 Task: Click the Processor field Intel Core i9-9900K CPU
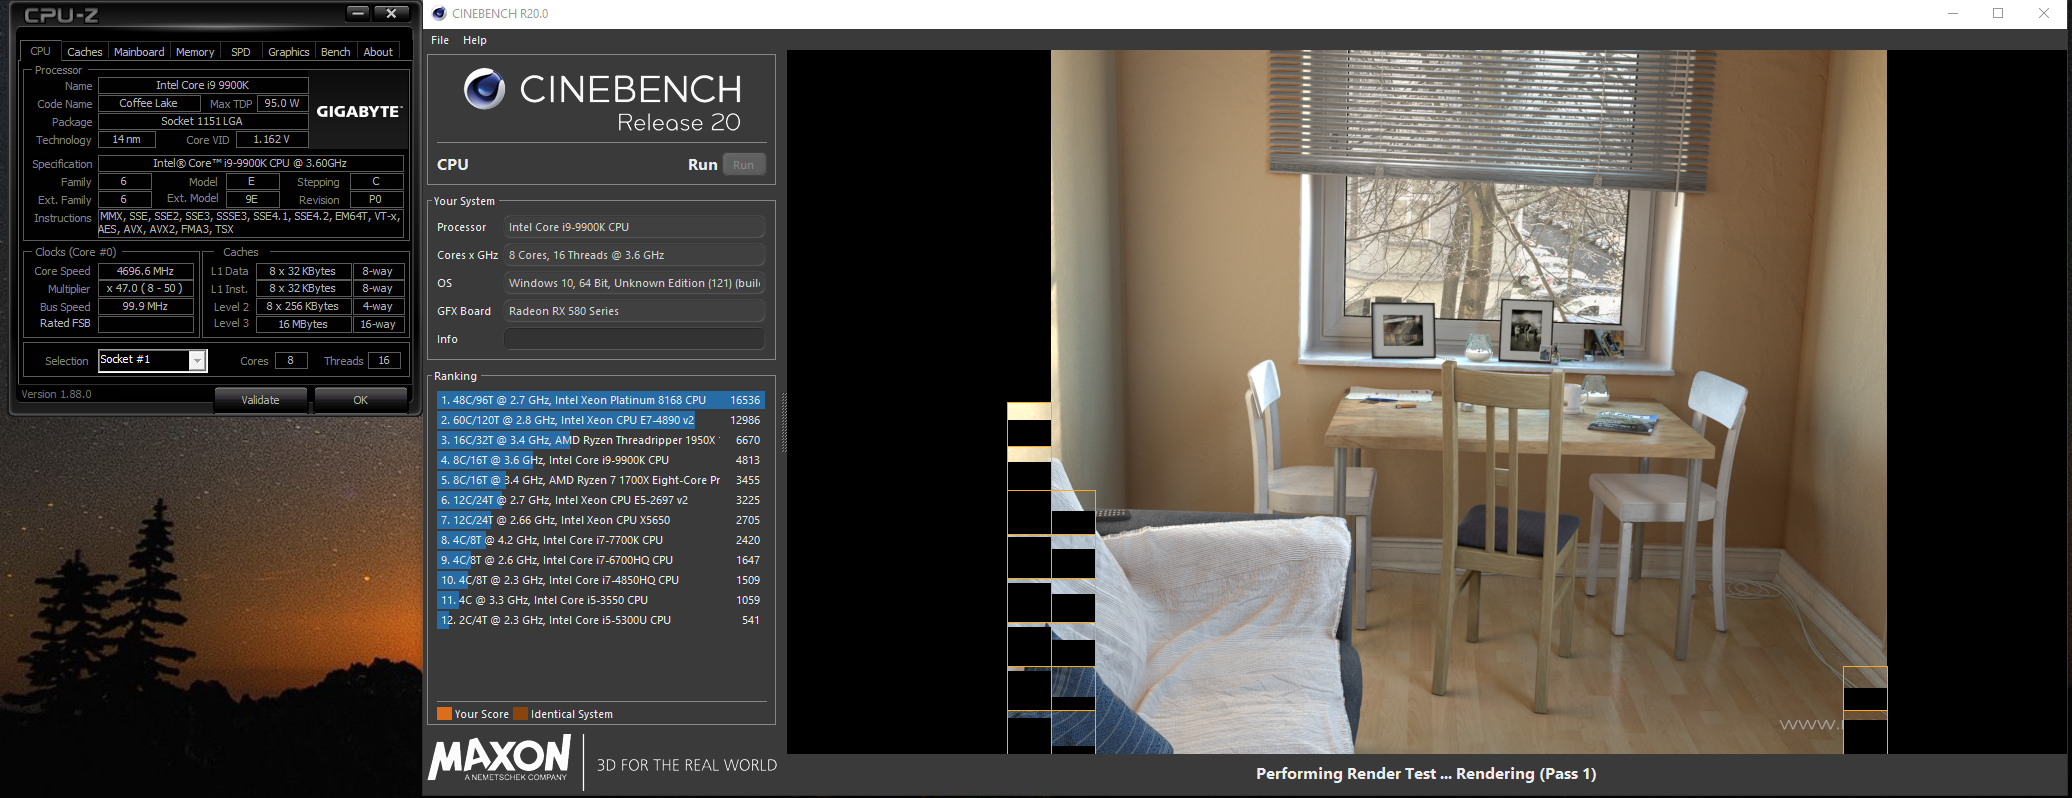(634, 227)
